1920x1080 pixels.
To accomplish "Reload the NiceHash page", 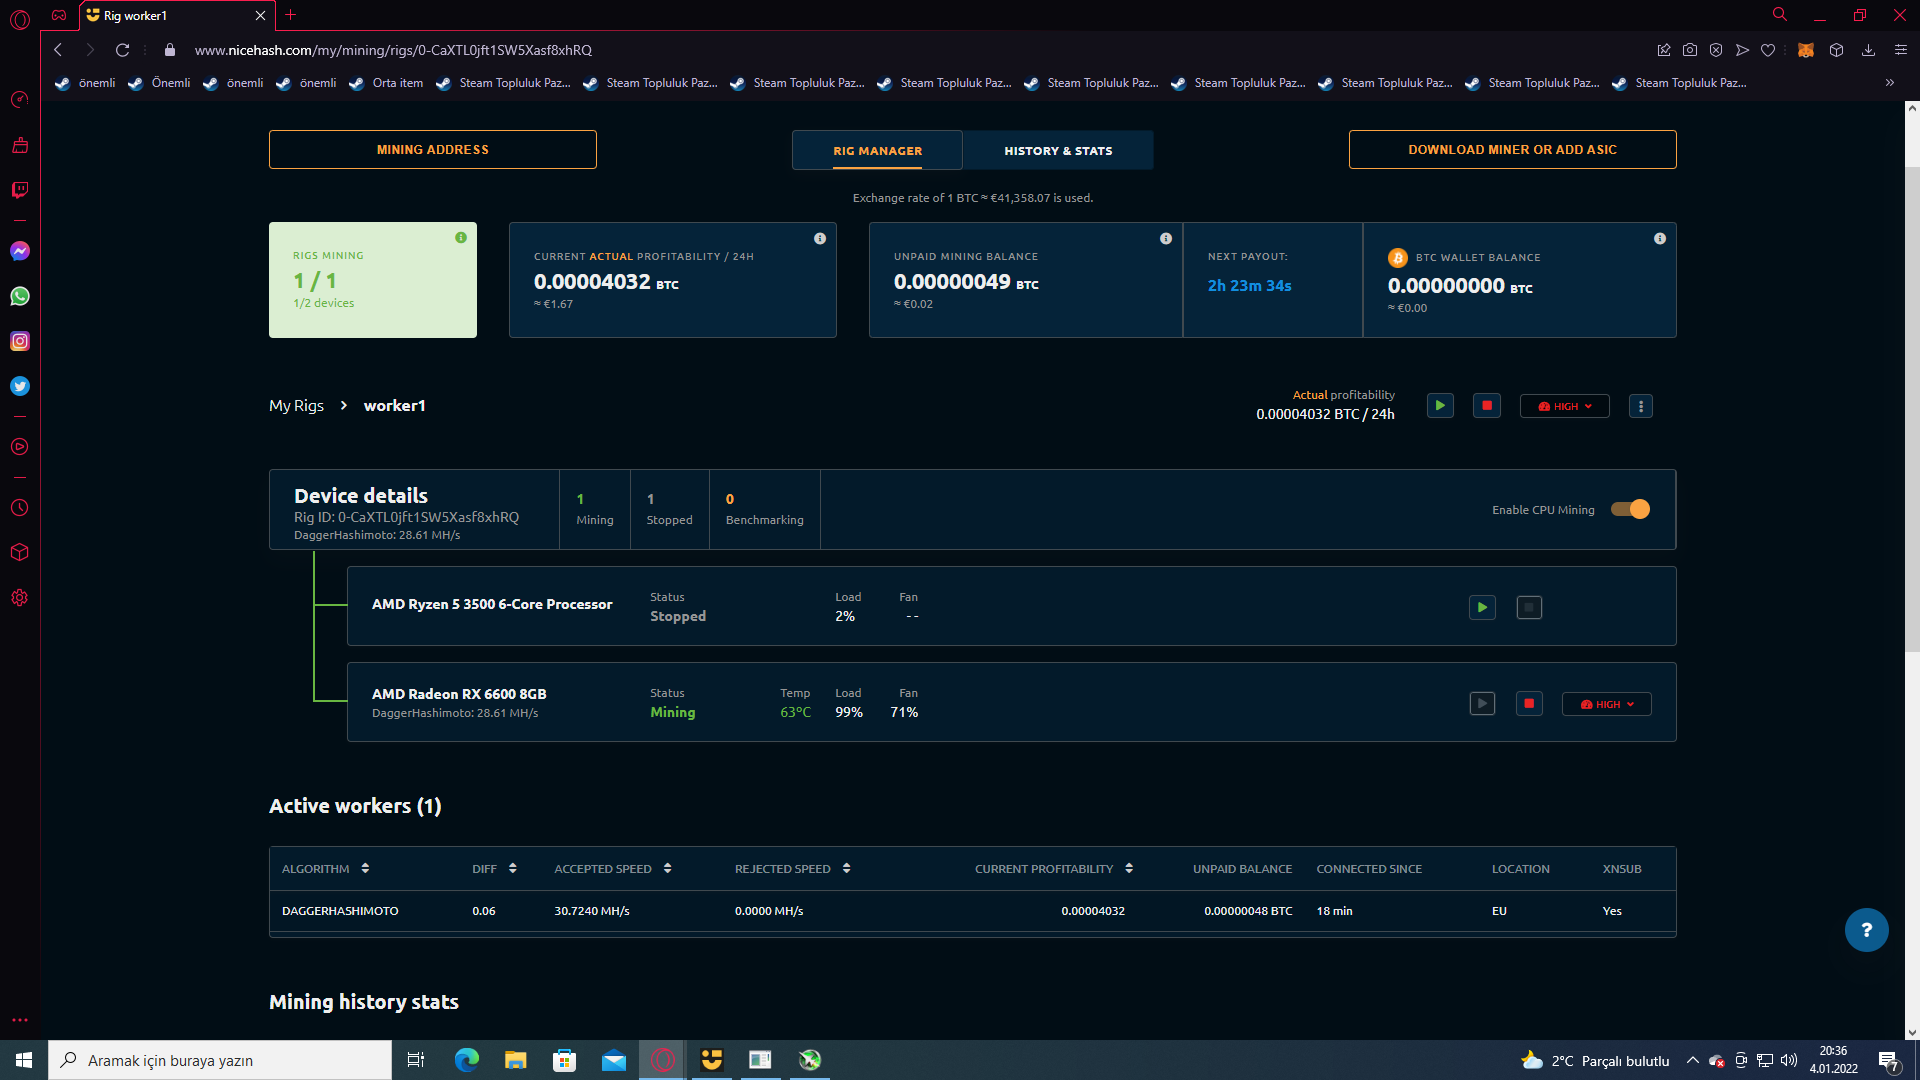I will pos(122,50).
